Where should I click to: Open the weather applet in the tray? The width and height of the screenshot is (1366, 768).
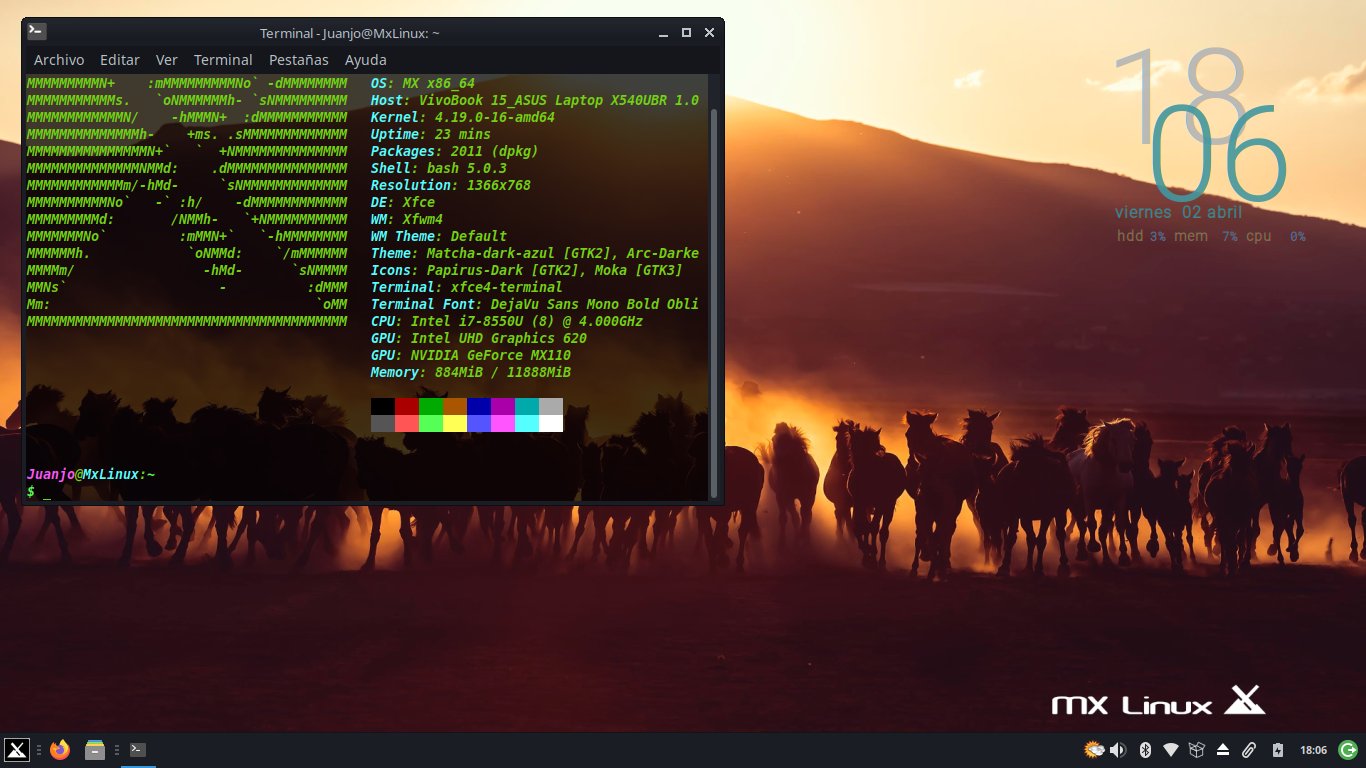tap(1094, 750)
